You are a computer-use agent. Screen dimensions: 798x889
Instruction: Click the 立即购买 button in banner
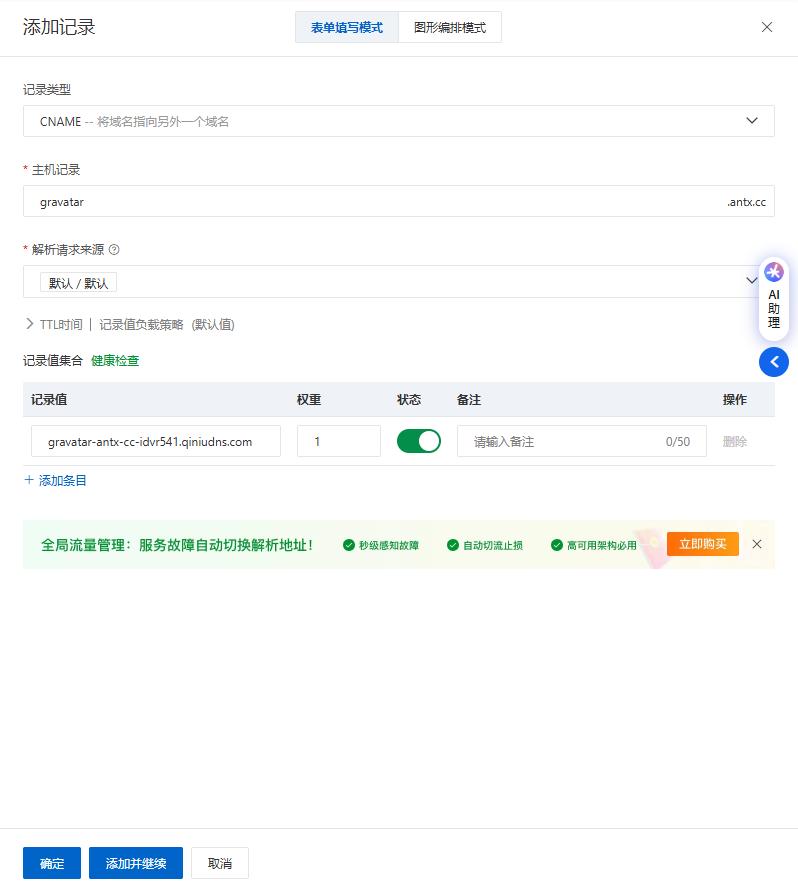click(702, 544)
